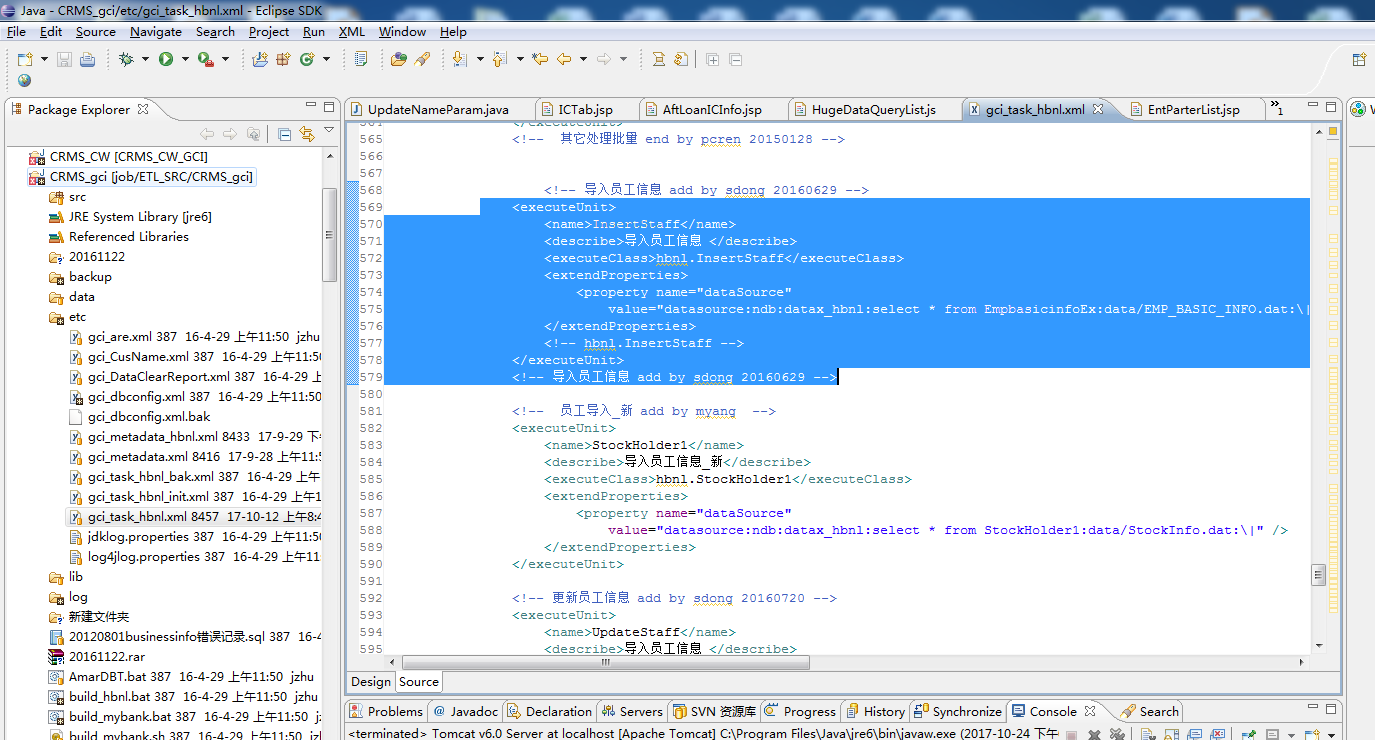Viewport: 1375px width, 740px height.
Task: Collapse All in Package Explorer
Action: (284, 134)
